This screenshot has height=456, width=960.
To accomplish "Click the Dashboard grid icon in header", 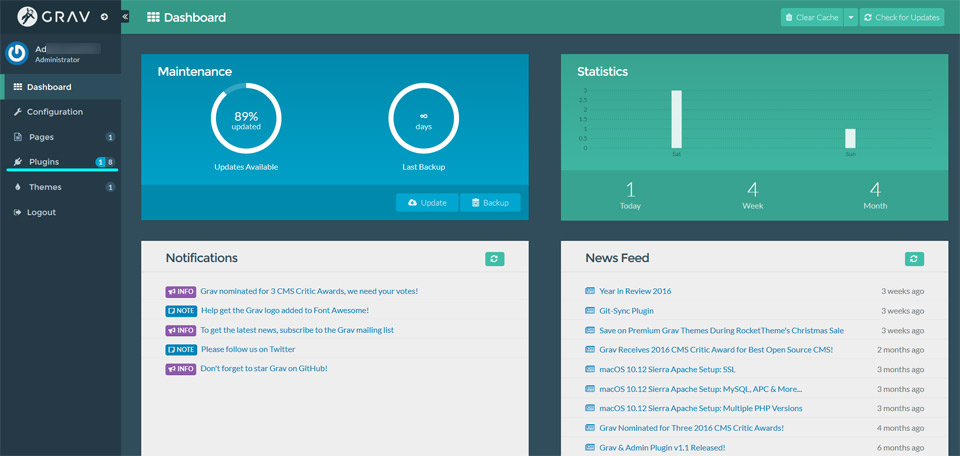I will (x=153, y=17).
